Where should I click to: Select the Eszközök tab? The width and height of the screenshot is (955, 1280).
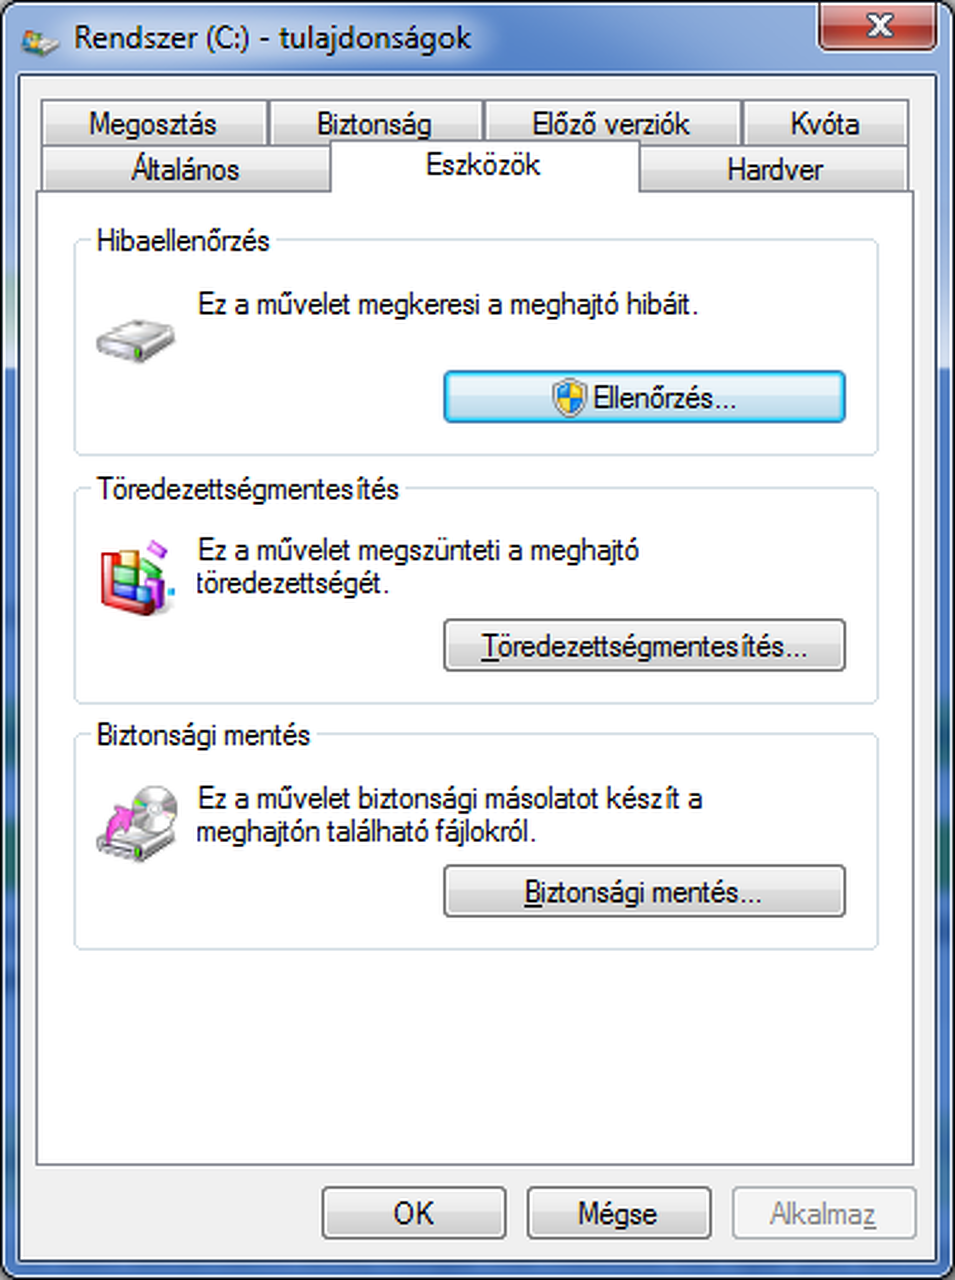click(484, 165)
